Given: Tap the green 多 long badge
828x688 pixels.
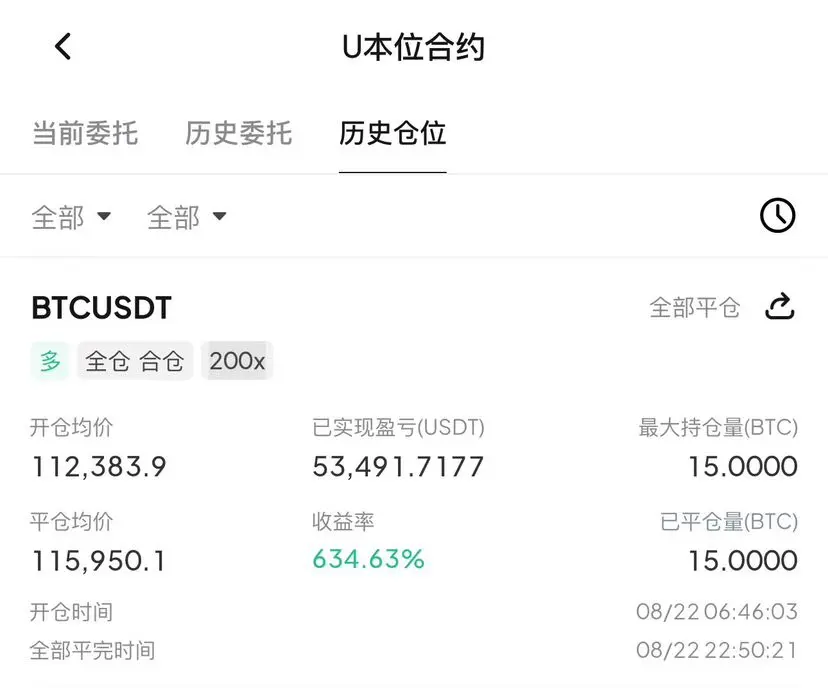Looking at the screenshot, I should point(50,361).
